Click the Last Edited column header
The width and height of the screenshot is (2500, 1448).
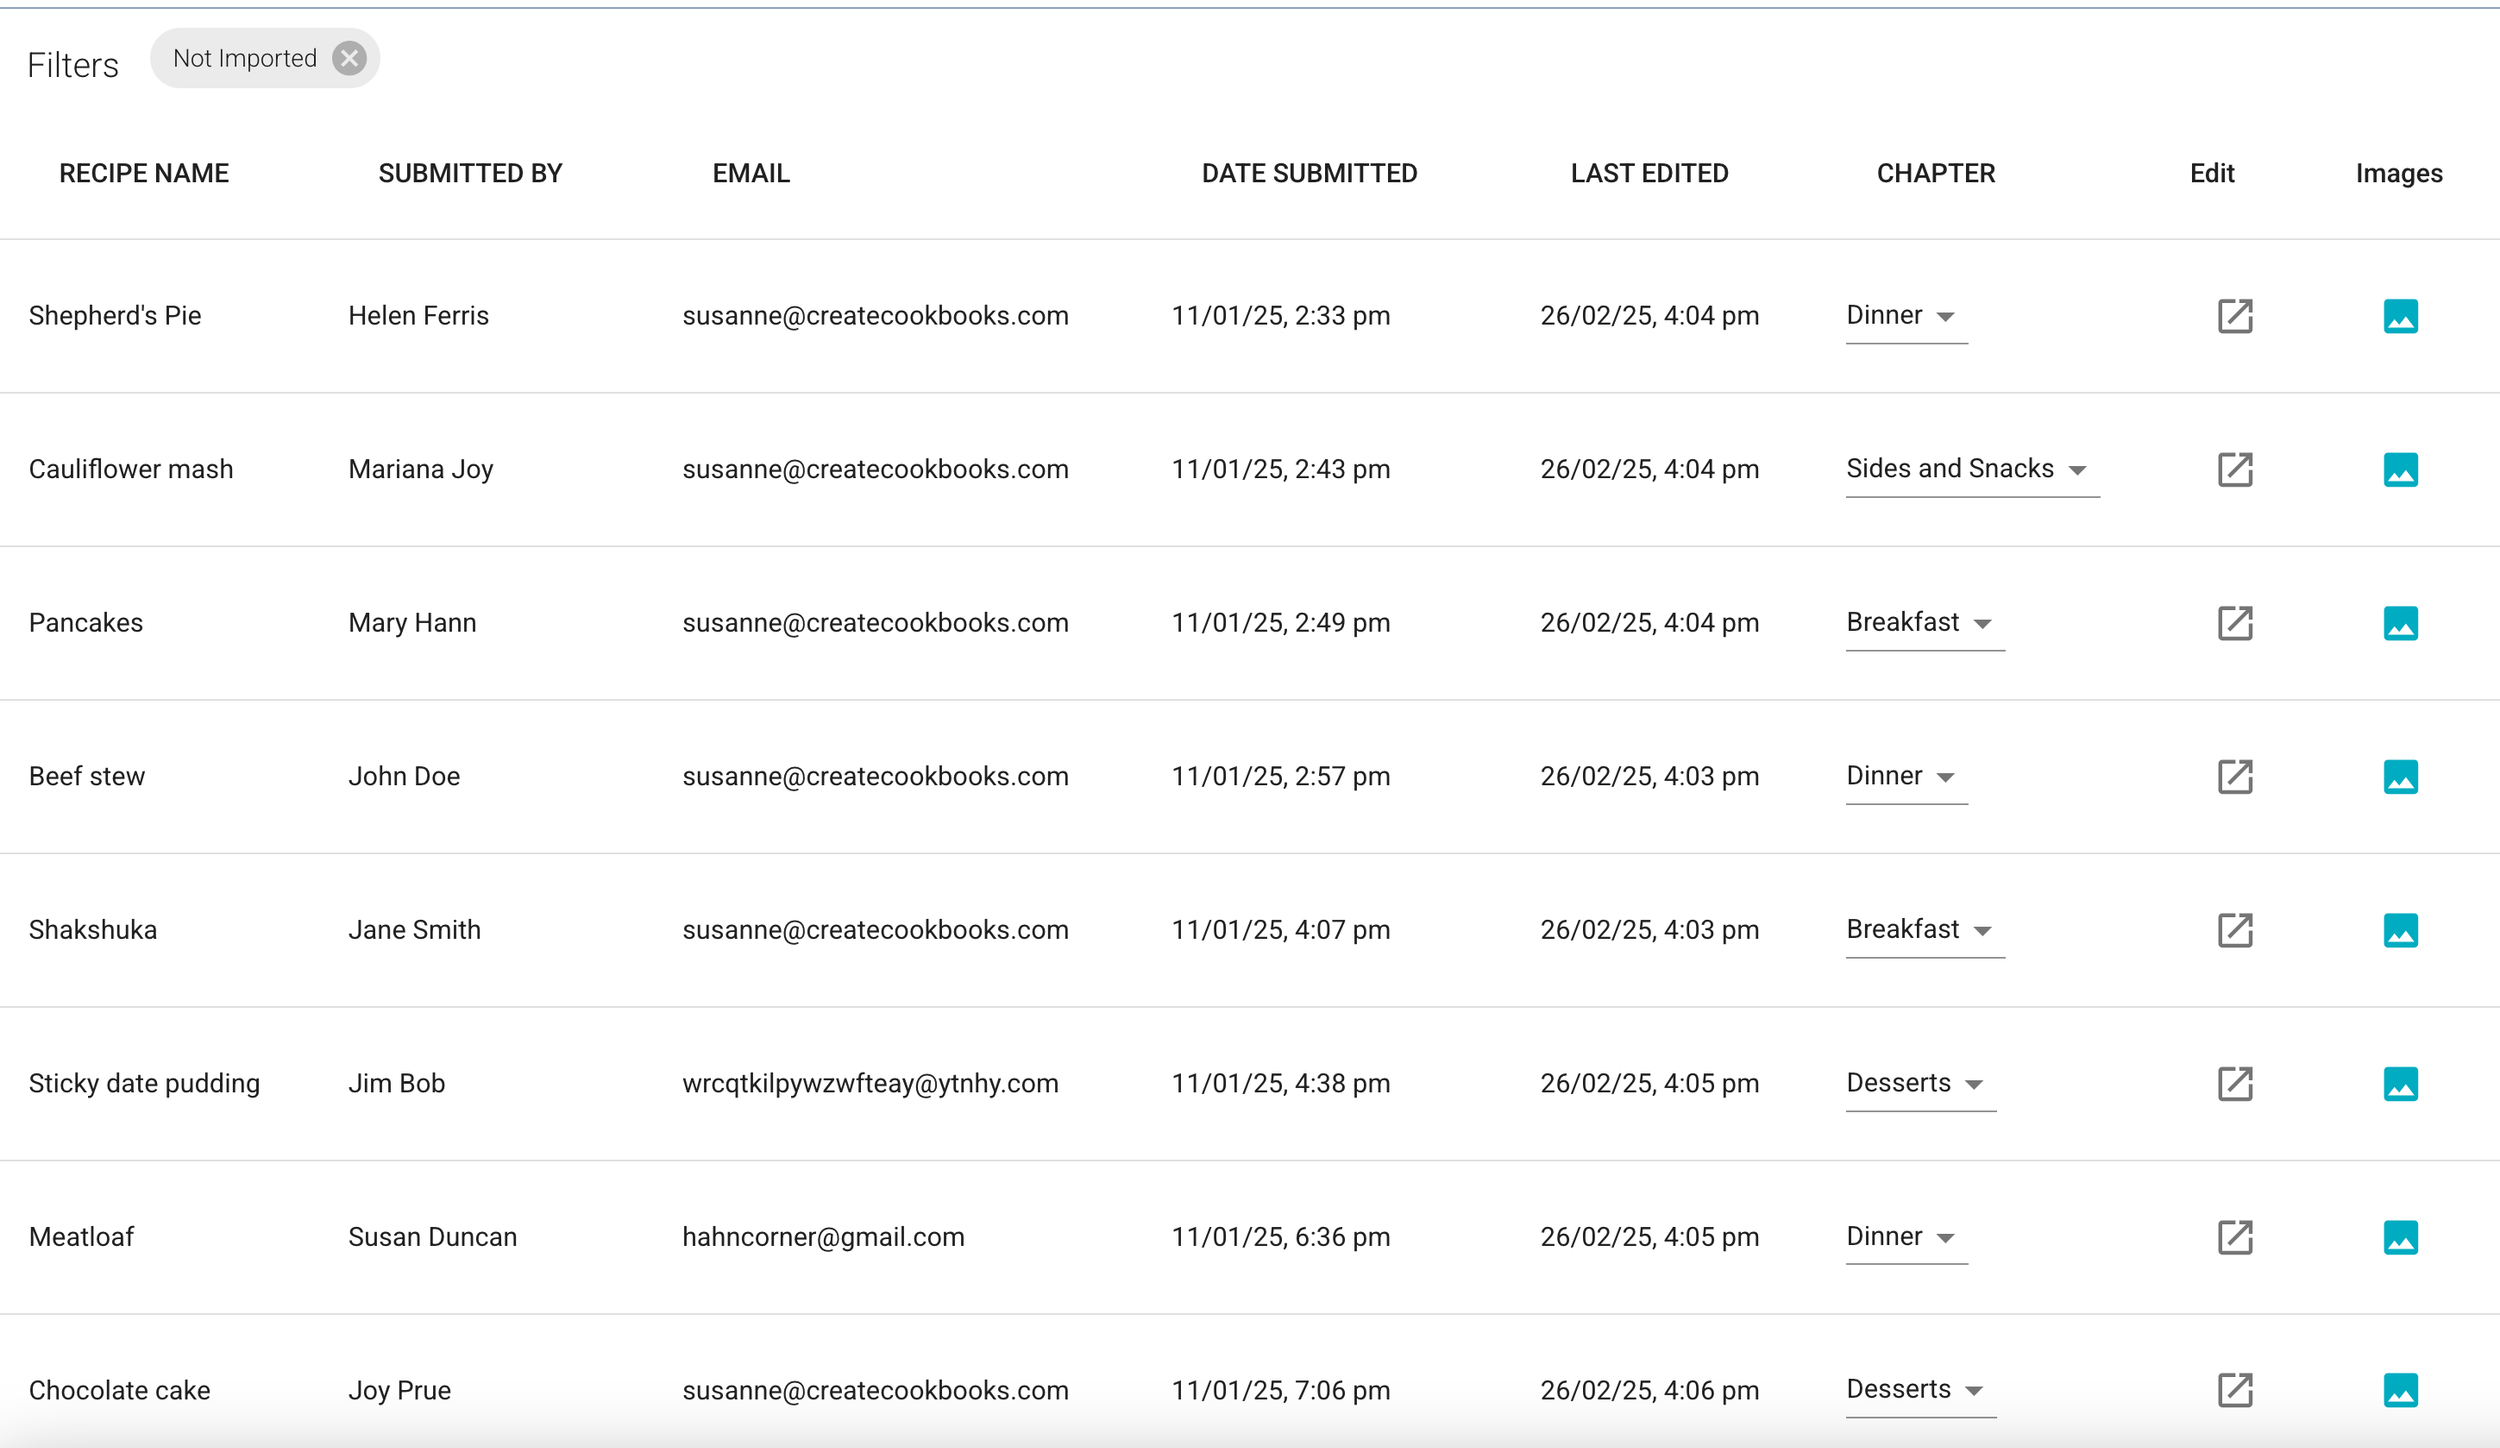tap(1648, 173)
